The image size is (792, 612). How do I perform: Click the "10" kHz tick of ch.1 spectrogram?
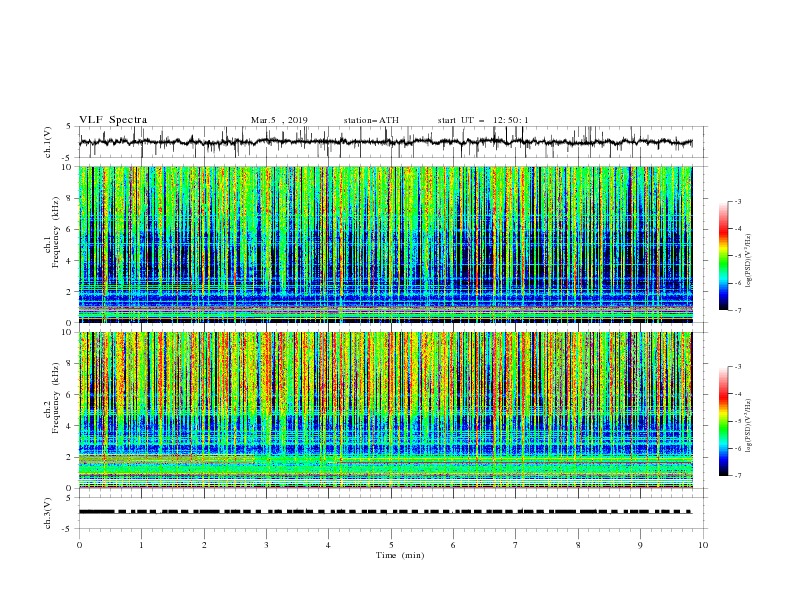pyautogui.click(x=69, y=167)
